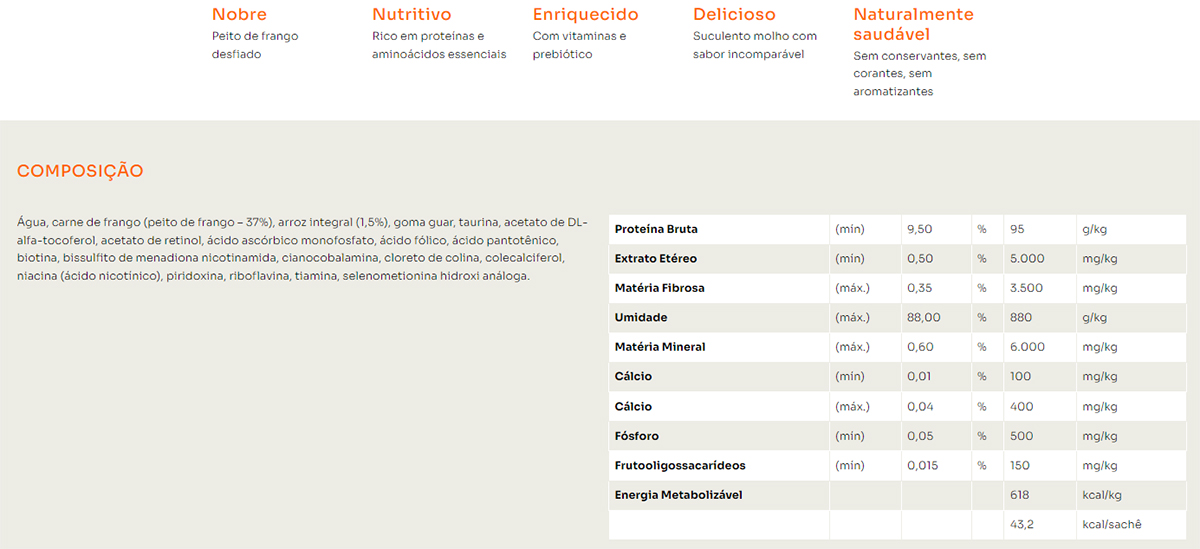This screenshot has height=549, width=1200.
Task: Select the Naturalmente saudável heading
Action: (913, 24)
